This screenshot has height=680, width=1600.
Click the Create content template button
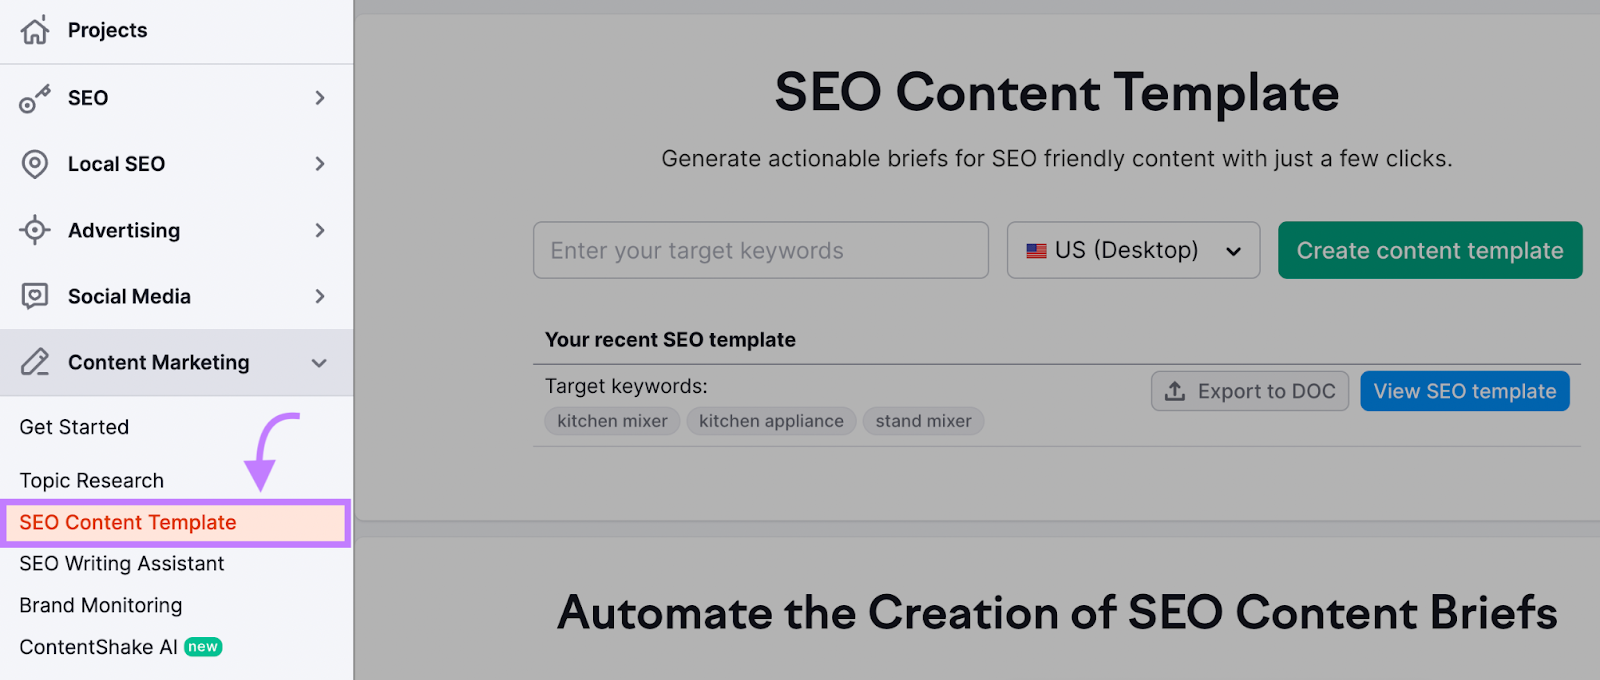(1429, 250)
